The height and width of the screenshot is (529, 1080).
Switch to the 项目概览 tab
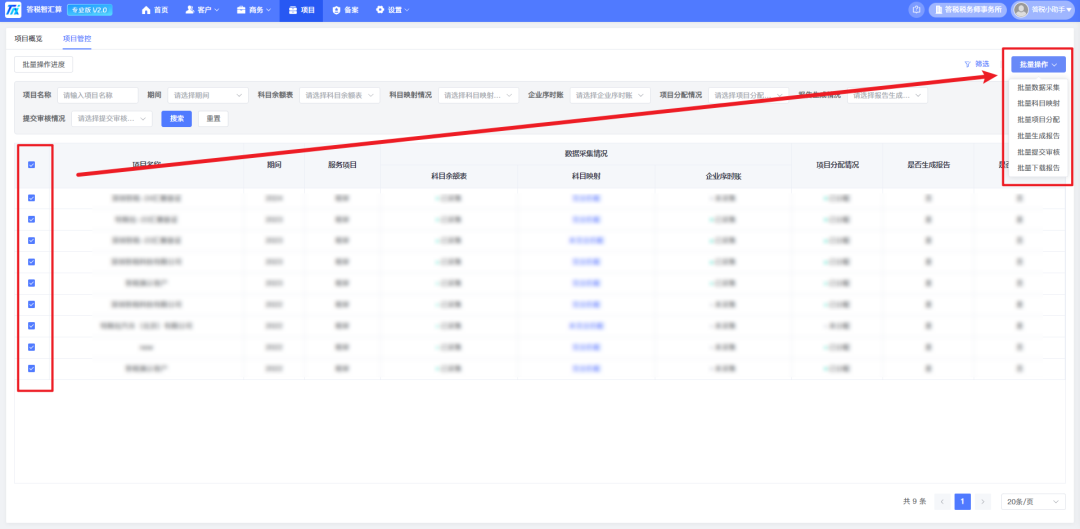(x=28, y=39)
